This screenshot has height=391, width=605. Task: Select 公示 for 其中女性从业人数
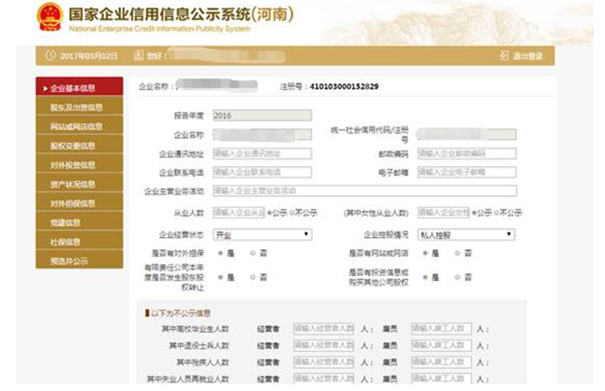pos(474,213)
